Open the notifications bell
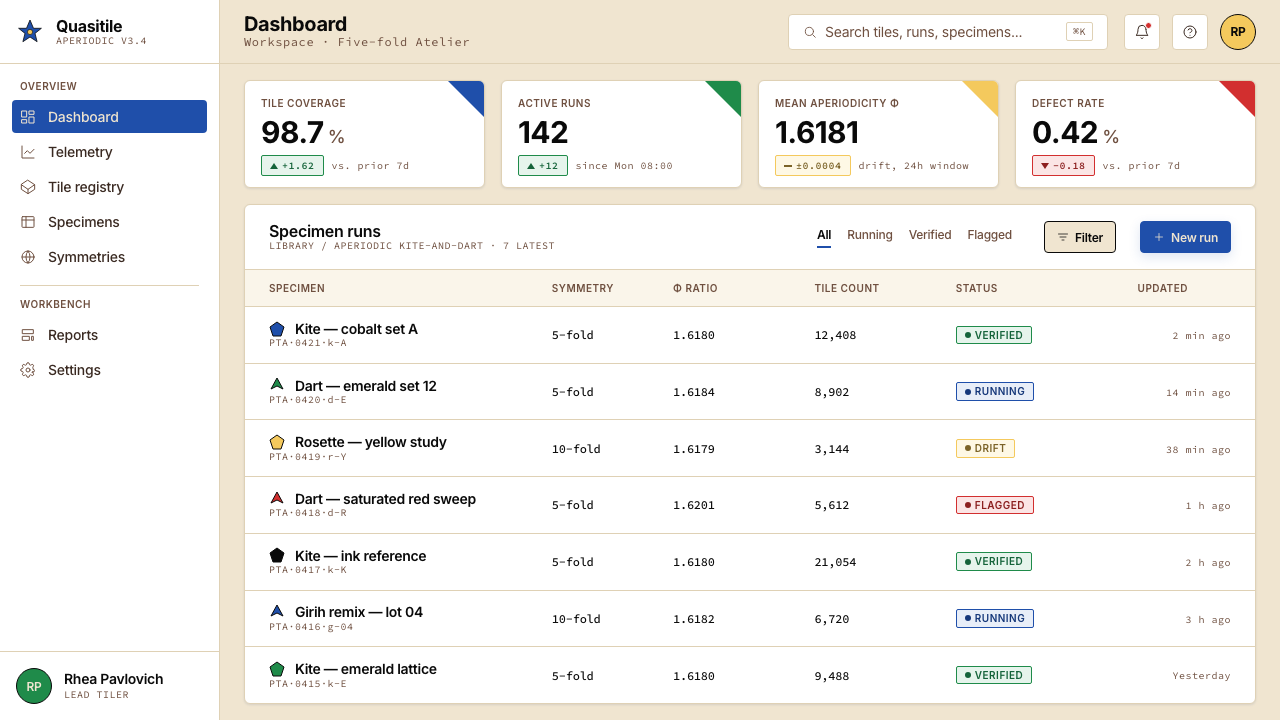This screenshot has height=720, width=1280. point(1142,32)
